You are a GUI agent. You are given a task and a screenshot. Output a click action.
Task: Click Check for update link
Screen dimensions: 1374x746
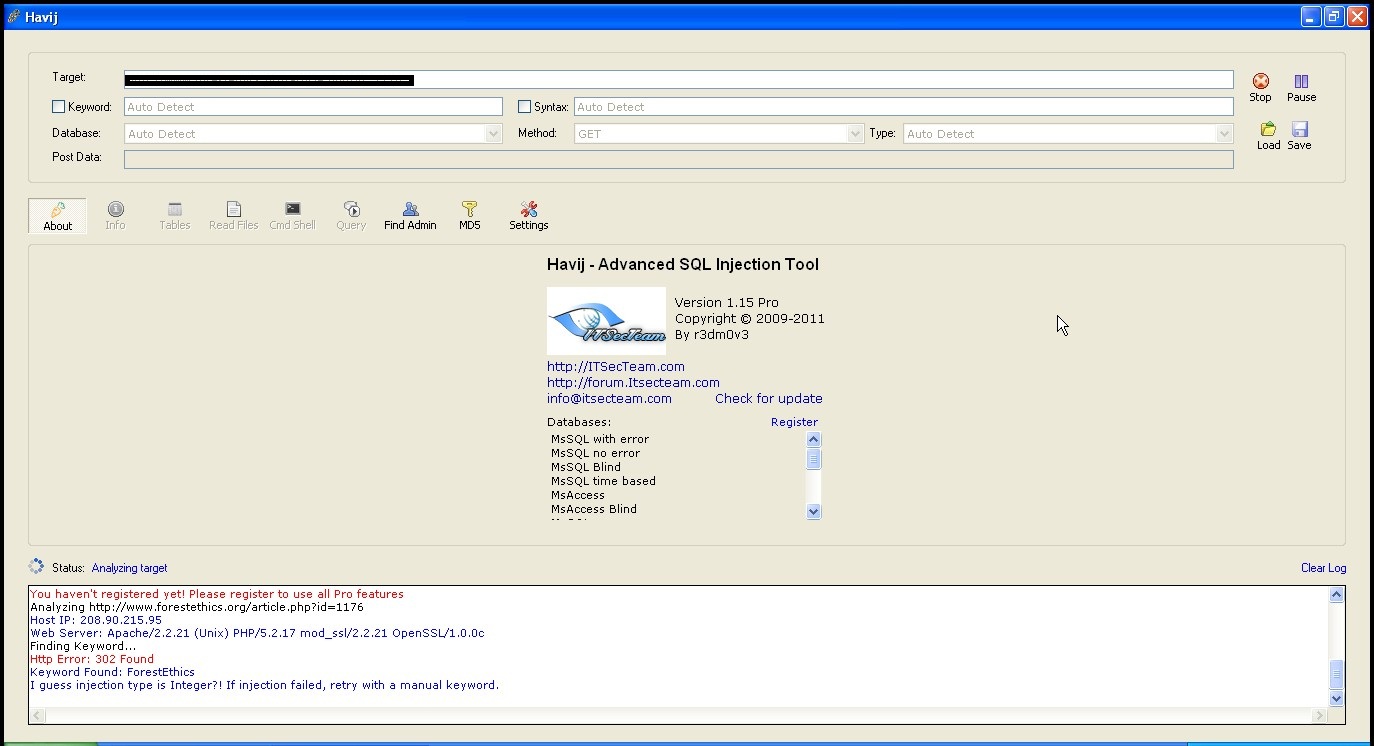[769, 399]
